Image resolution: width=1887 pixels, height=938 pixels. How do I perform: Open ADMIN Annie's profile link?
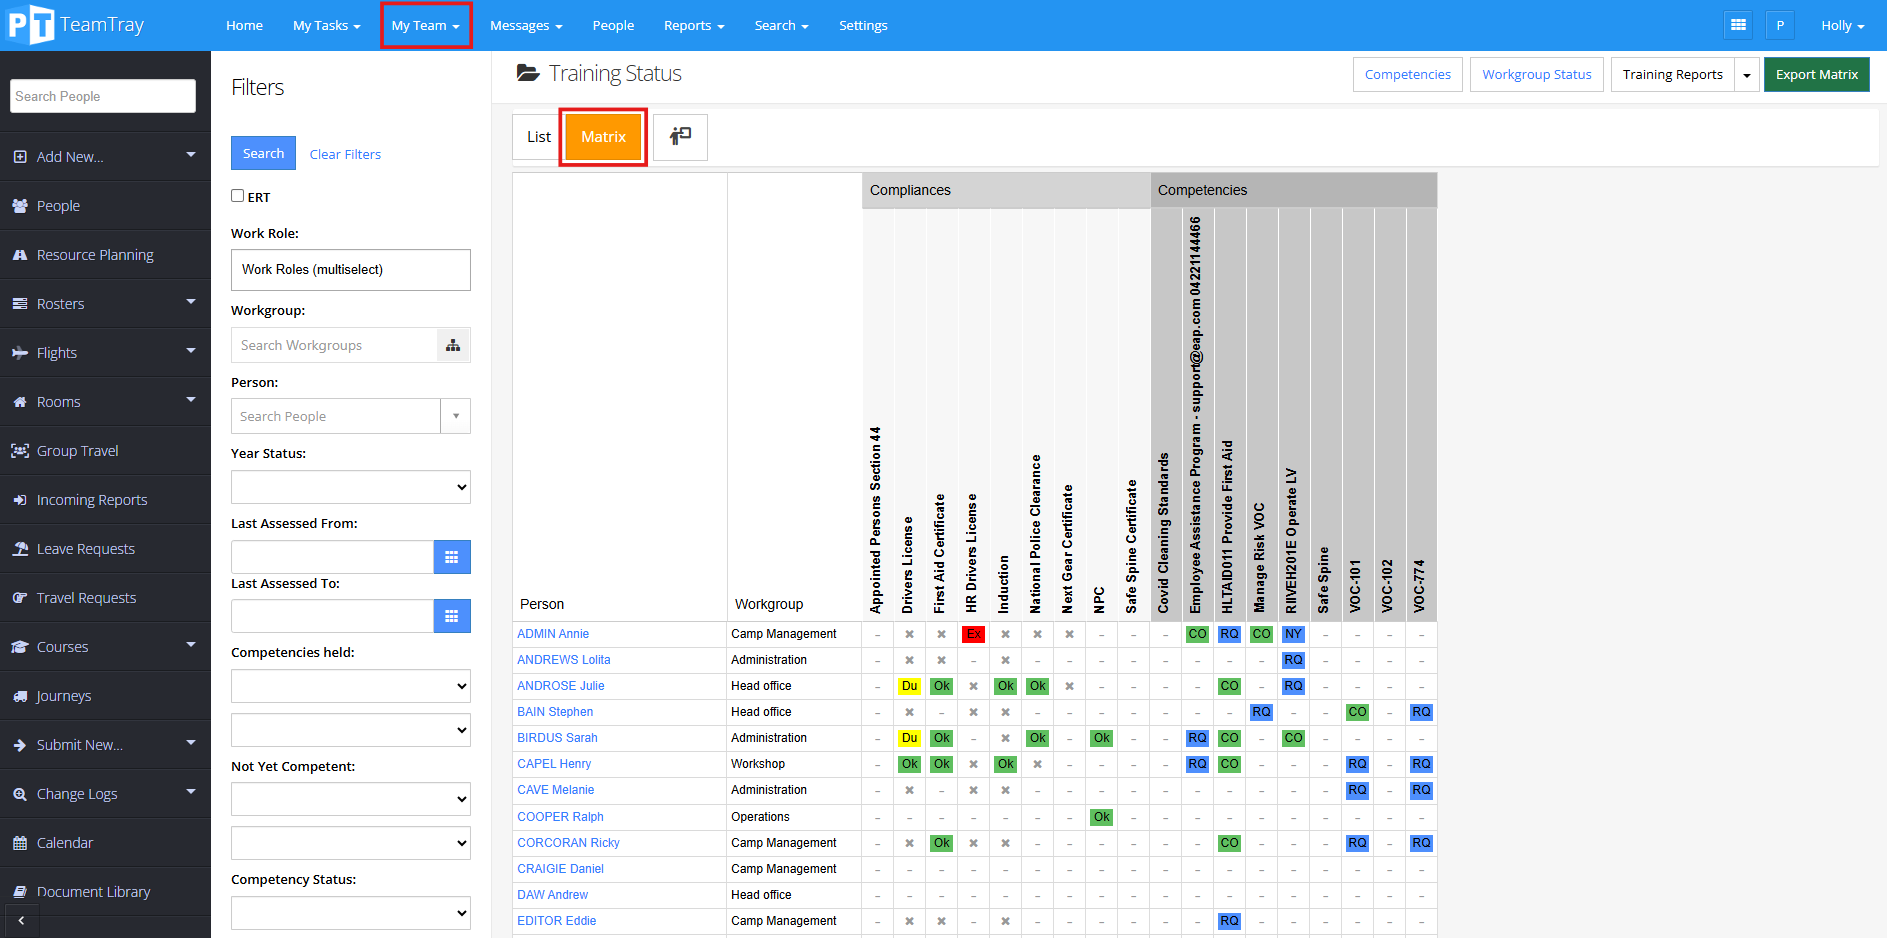coord(553,633)
